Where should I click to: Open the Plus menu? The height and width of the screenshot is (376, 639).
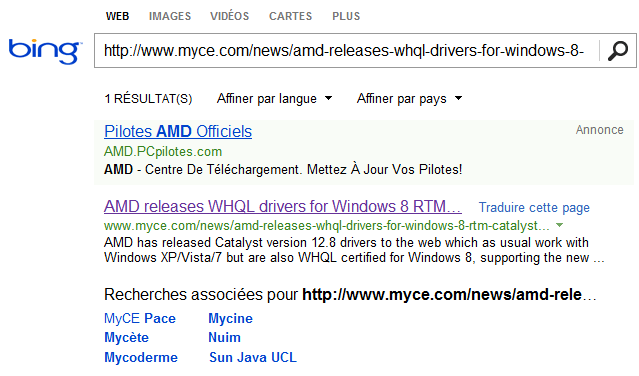[346, 16]
